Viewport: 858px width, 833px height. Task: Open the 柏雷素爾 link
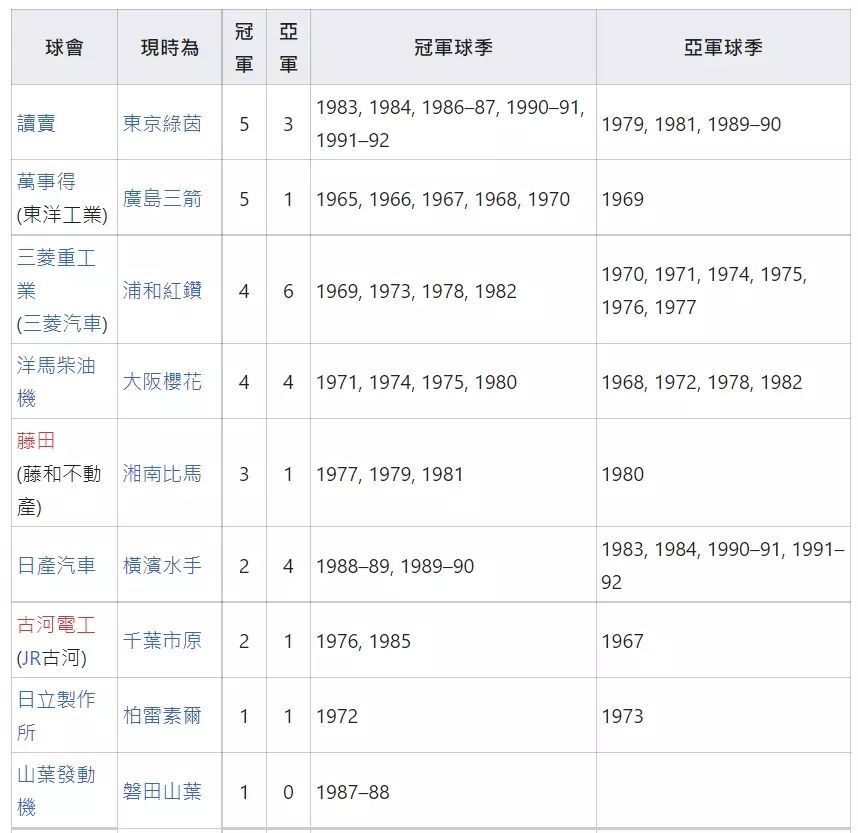coord(162,715)
